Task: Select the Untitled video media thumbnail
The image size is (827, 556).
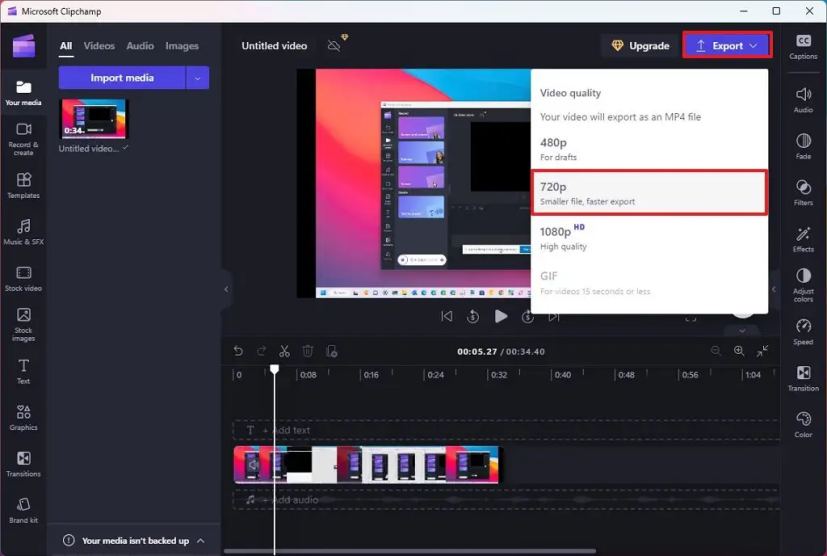Action: (x=95, y=118)
